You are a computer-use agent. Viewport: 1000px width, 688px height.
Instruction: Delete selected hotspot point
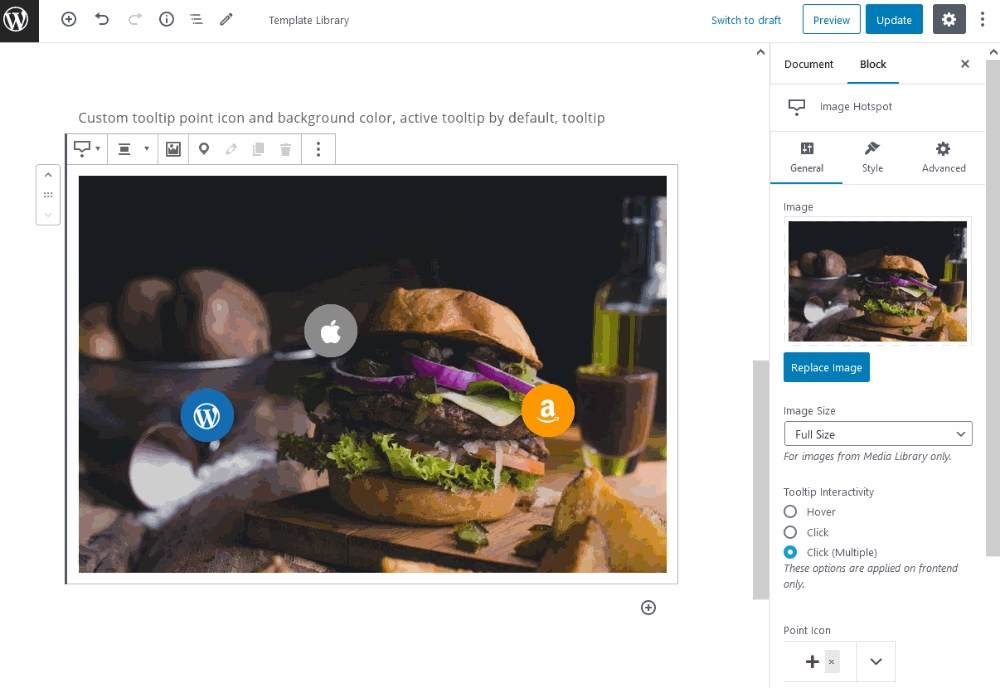click(x=286, y=149)
